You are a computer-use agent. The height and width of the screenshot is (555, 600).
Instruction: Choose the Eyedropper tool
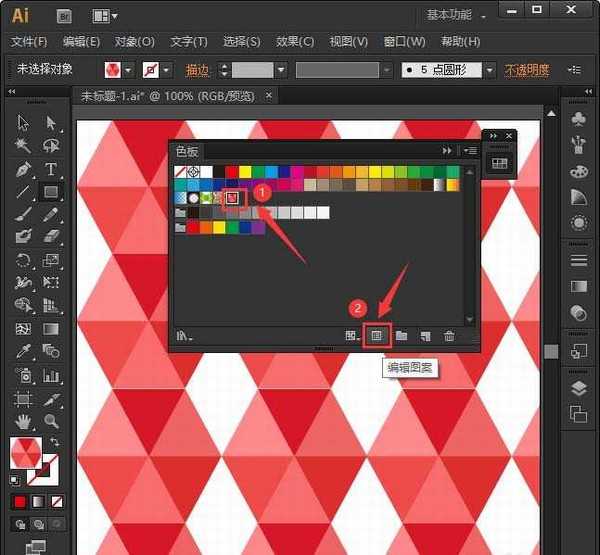tap(23, 351)
